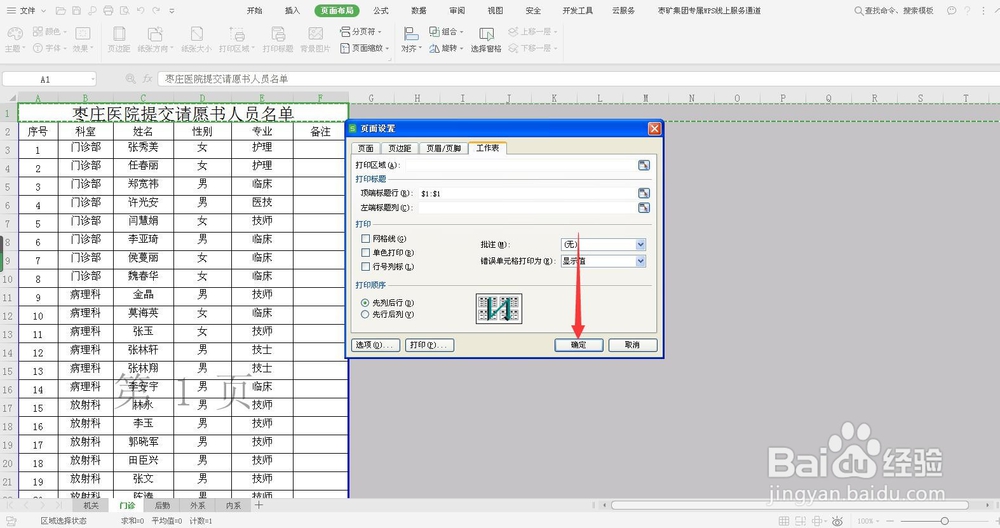Viewport: 1000px width, 528px height.
Task: Expand the 分页符 dropdown
Action: pyautogui.click(x=379, y=31)
